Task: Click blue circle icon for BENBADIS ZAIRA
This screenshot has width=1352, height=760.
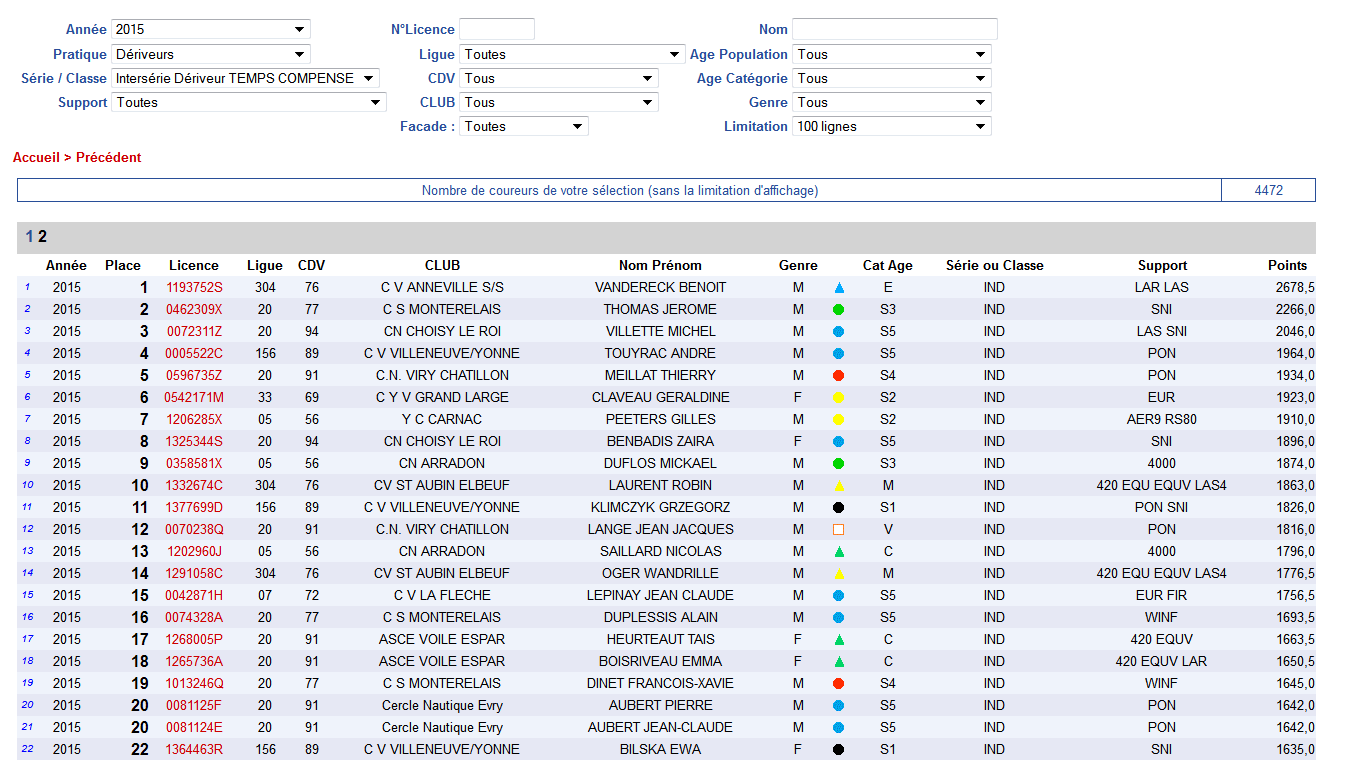Action: tap(839, 442)
